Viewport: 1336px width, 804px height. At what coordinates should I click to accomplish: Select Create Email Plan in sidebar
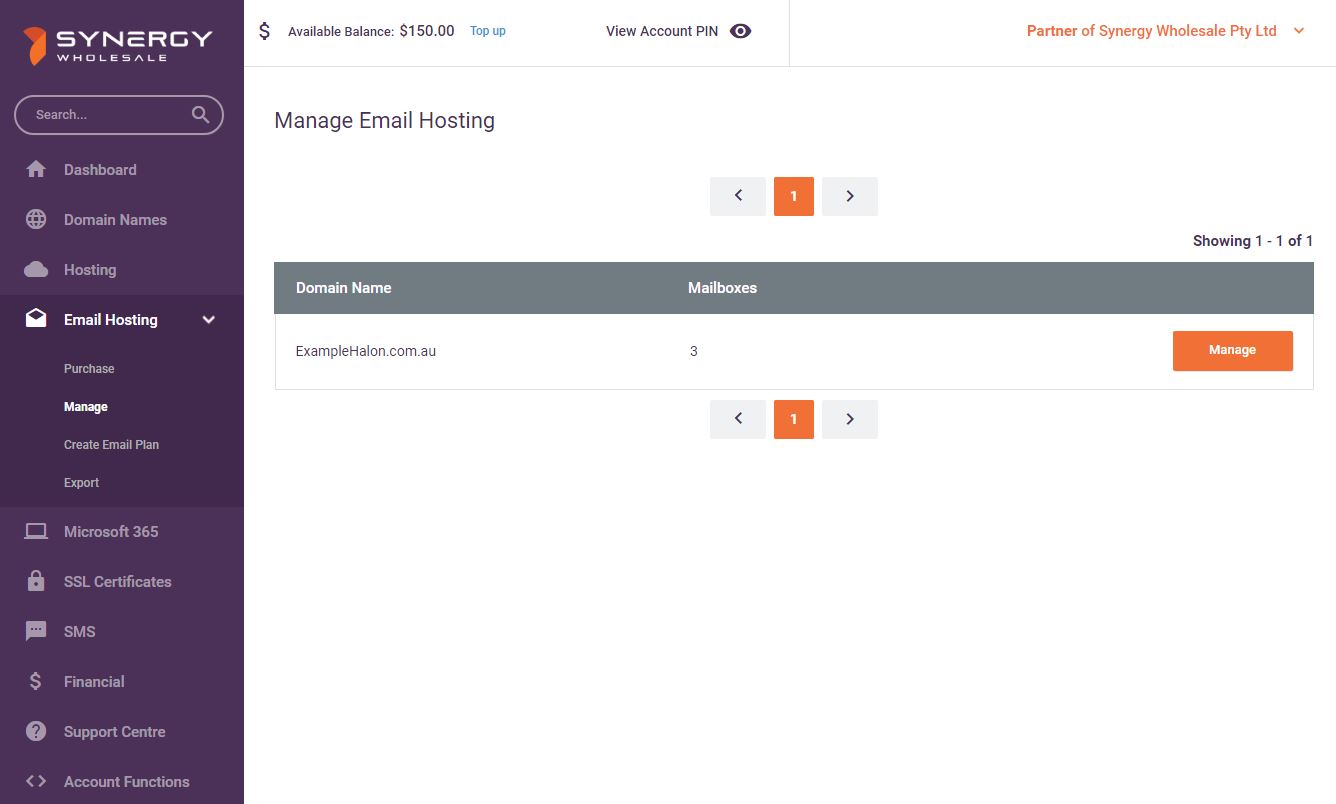click(x=111, y=445)
